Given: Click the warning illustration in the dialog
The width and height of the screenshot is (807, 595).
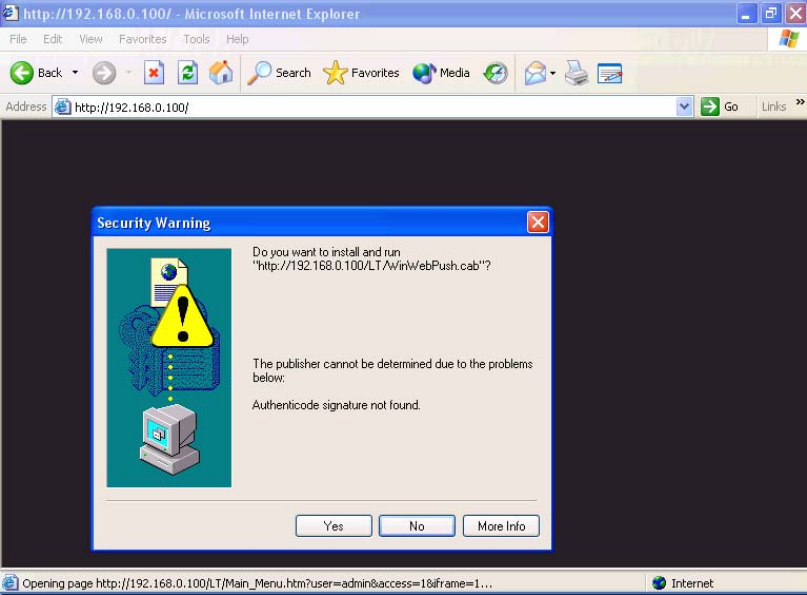Looking at the screenshot, I should (x=169, y=368).
